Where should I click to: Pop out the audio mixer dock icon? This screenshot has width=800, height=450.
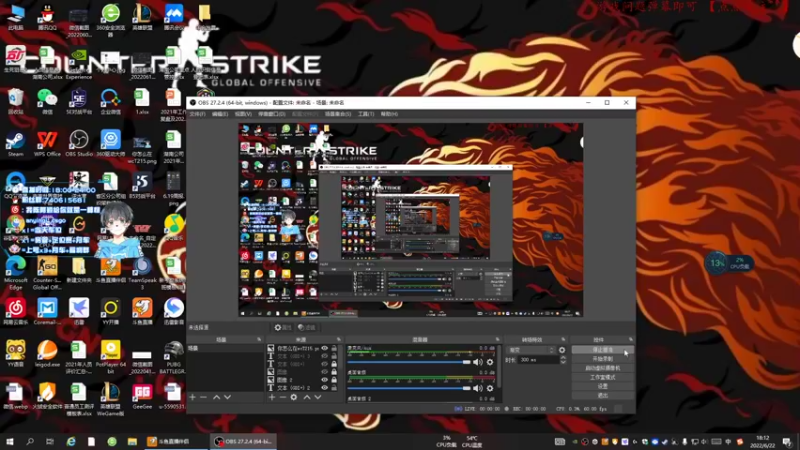(x=497, y=340)
